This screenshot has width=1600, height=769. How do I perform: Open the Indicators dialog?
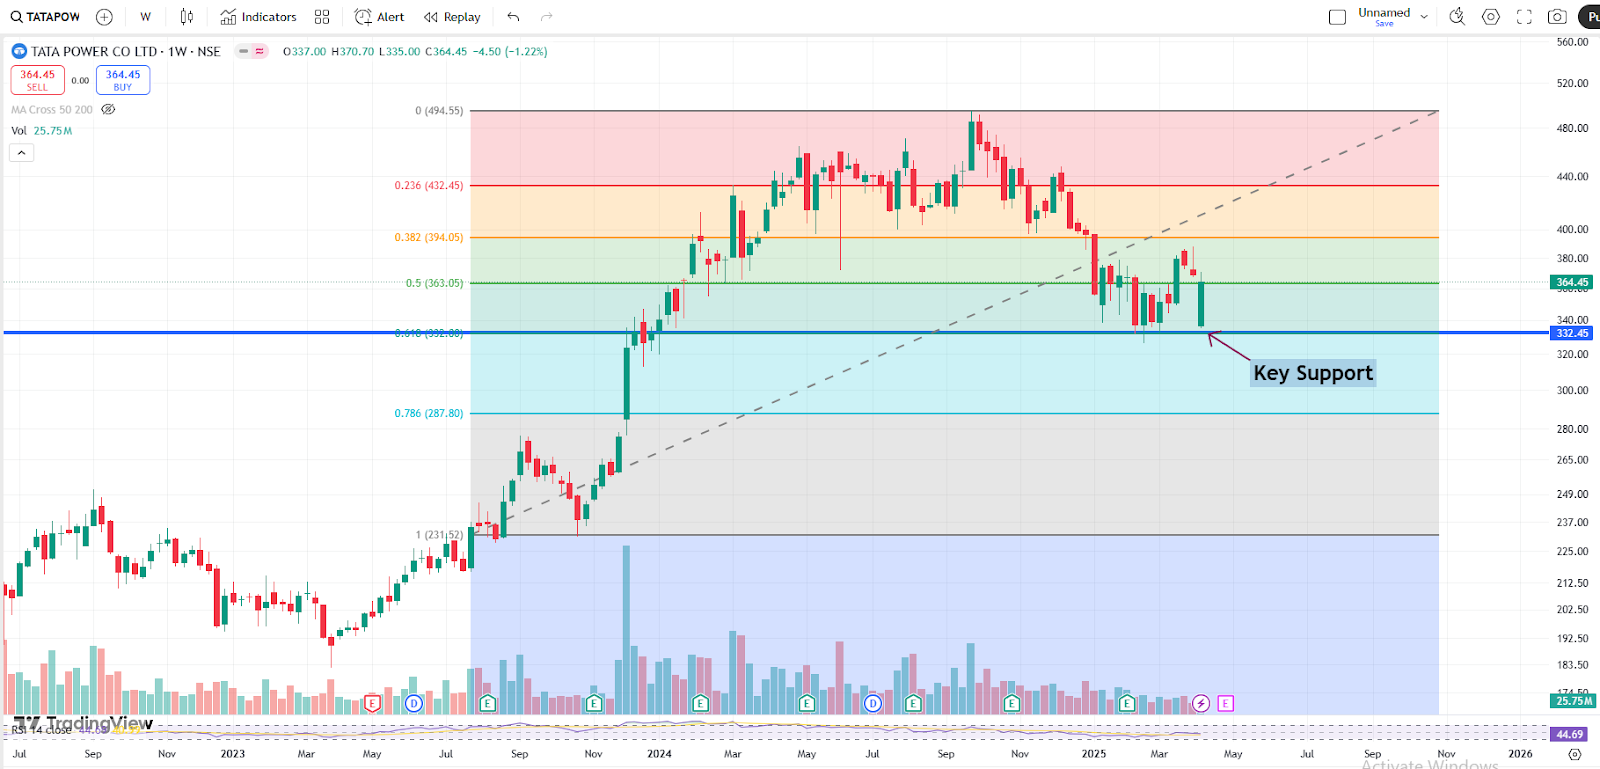[x=258, y=17]
